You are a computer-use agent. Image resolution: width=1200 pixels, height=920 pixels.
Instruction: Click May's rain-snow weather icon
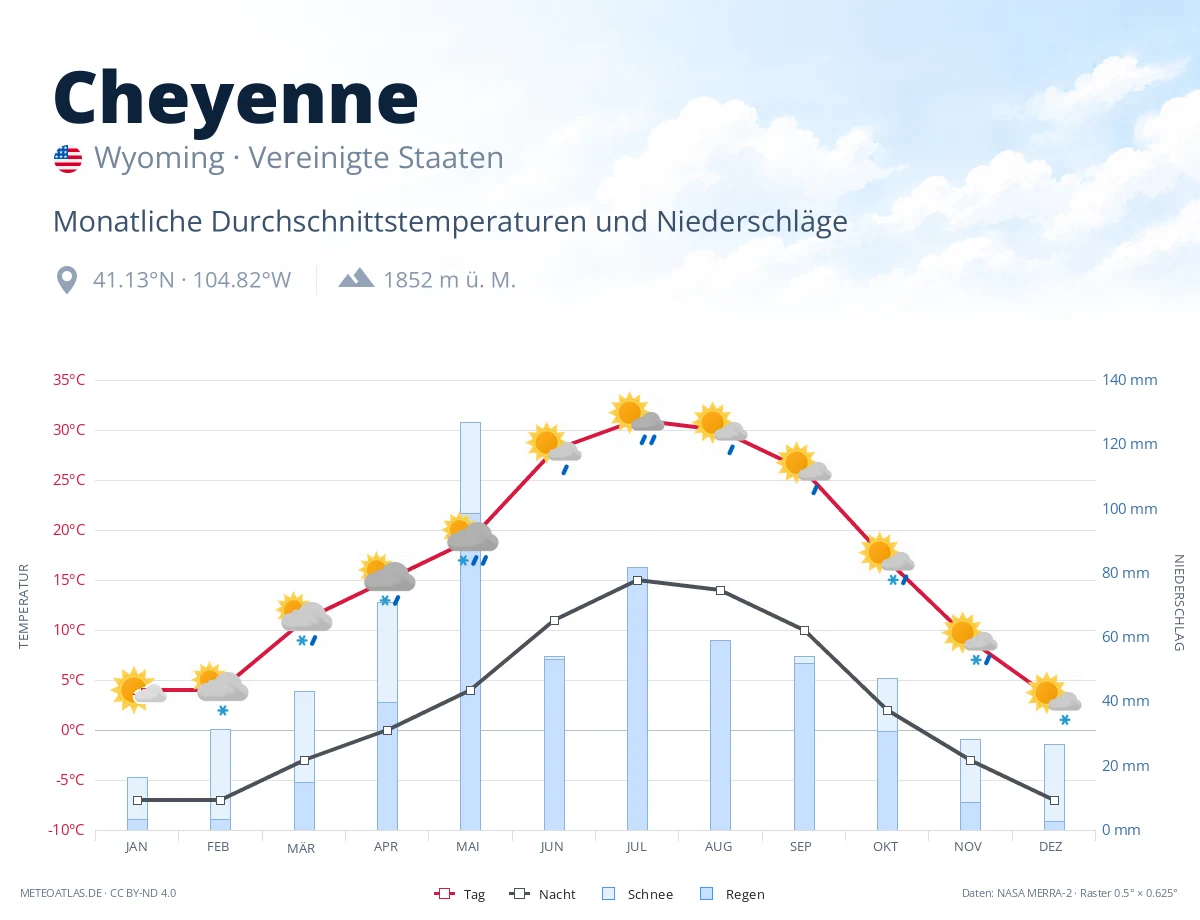pyautogui.click(x=470, y=539)
